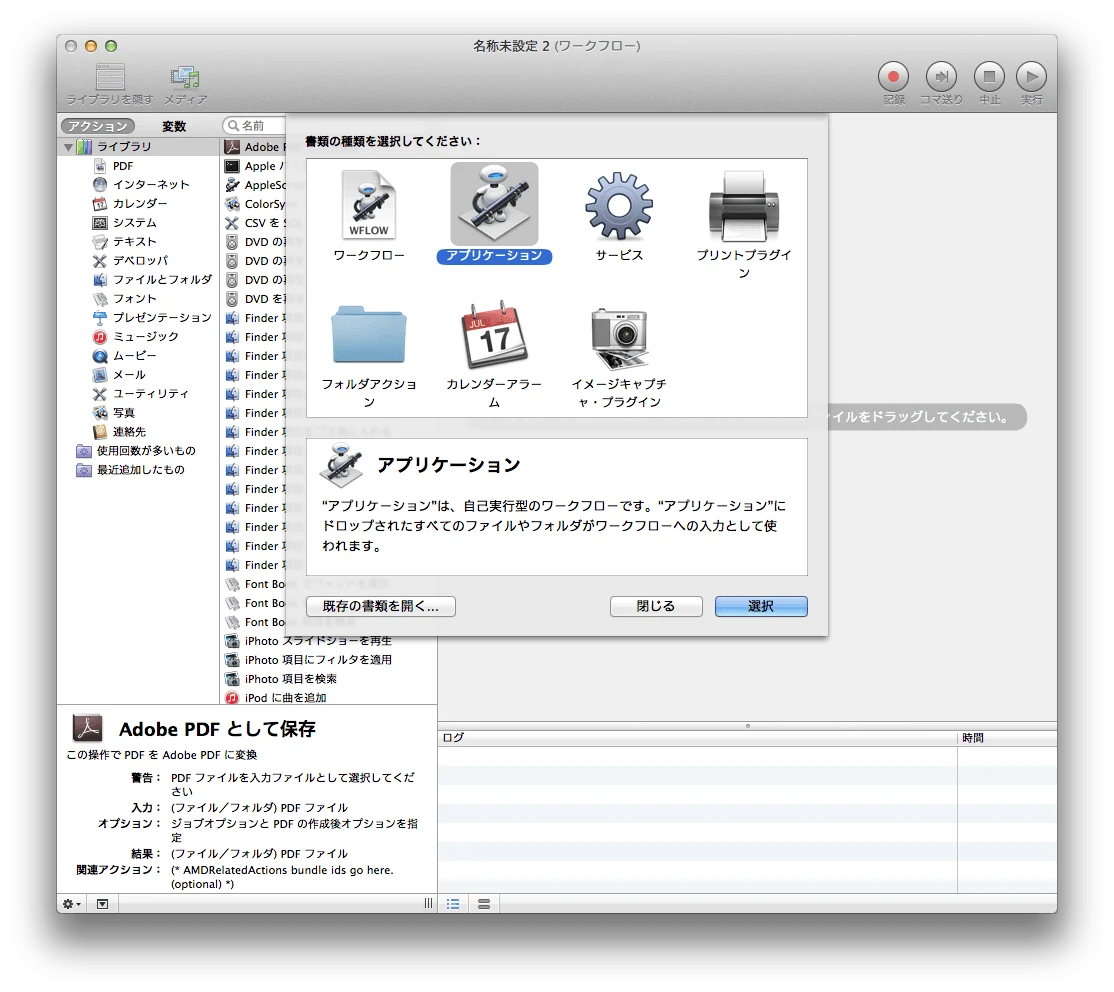1114x992 pixels.
Task: Choose the サービス gear icon
Action: click(x=619, y=205)
